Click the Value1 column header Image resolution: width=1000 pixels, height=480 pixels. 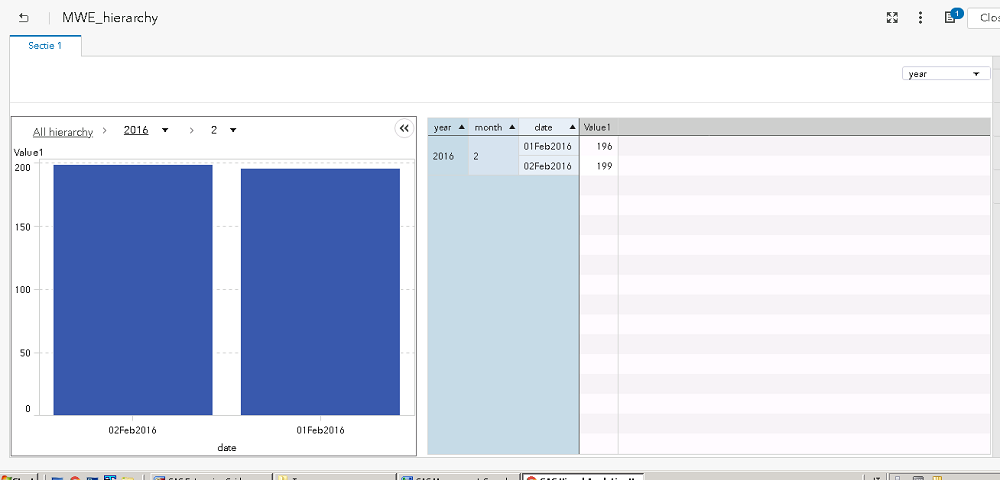click(x=597, y=127)
